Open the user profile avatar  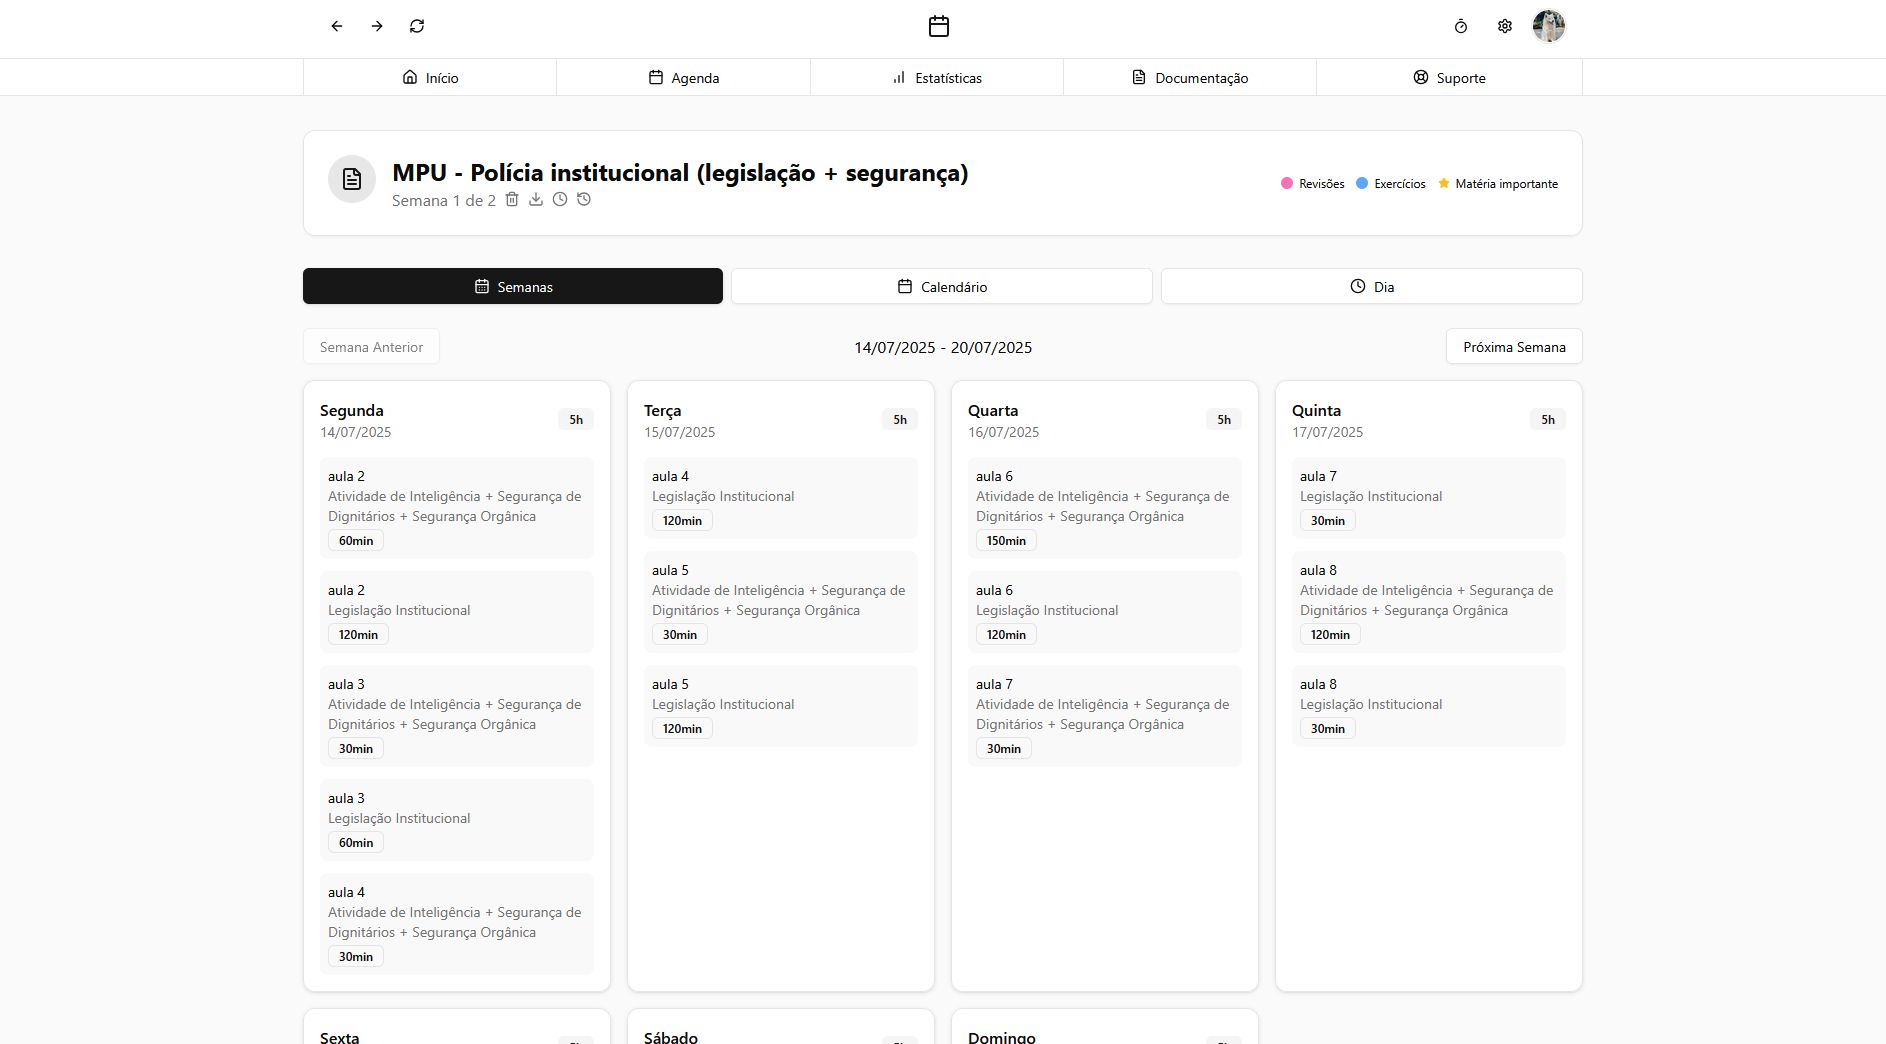[1549, 26]
